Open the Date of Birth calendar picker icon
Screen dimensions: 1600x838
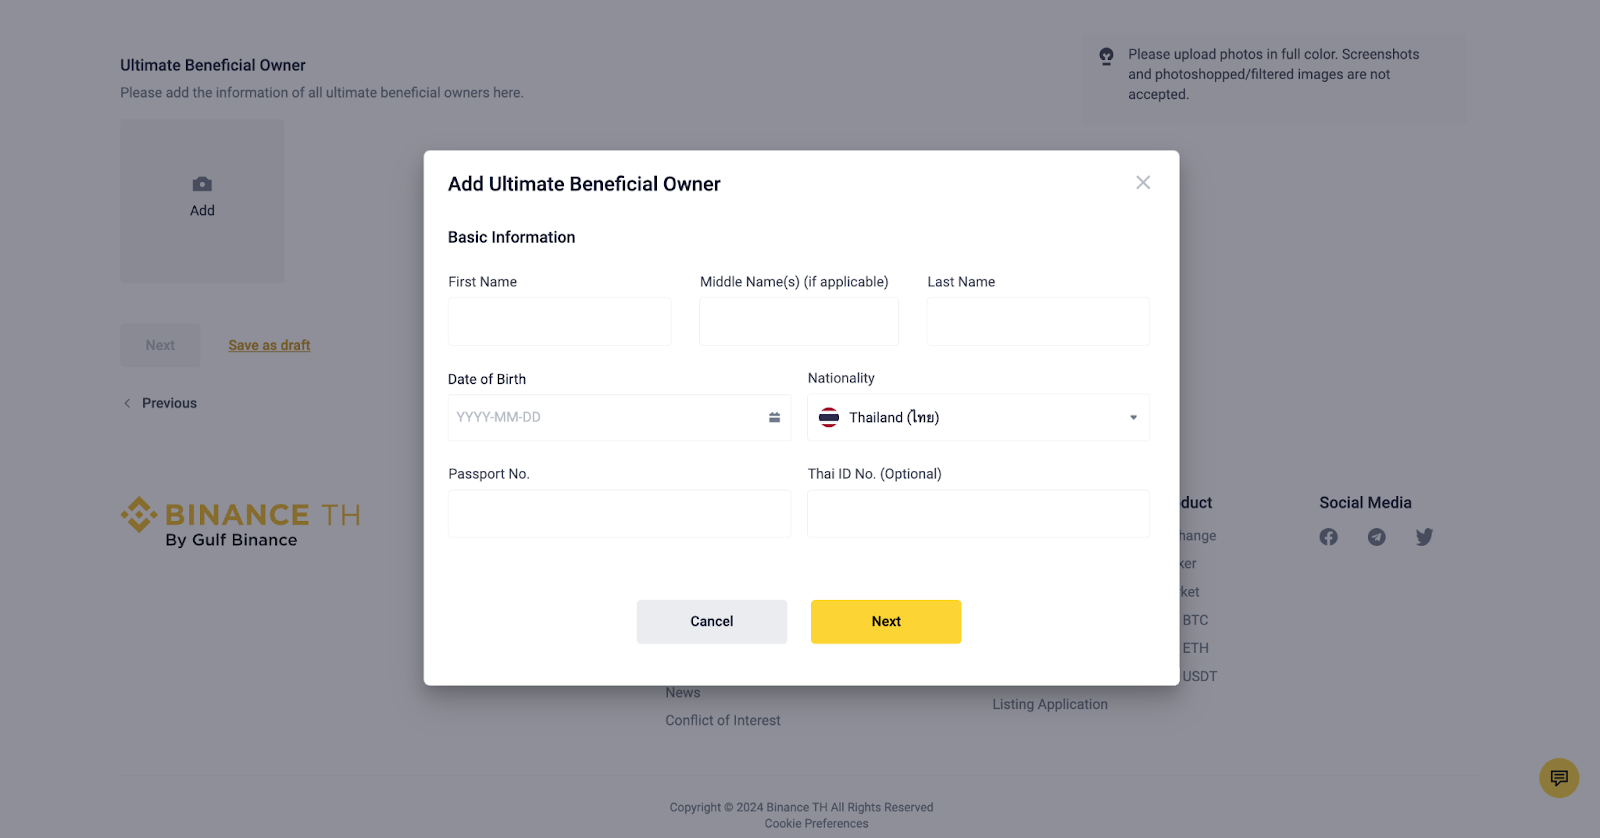(x=774, y=418)
